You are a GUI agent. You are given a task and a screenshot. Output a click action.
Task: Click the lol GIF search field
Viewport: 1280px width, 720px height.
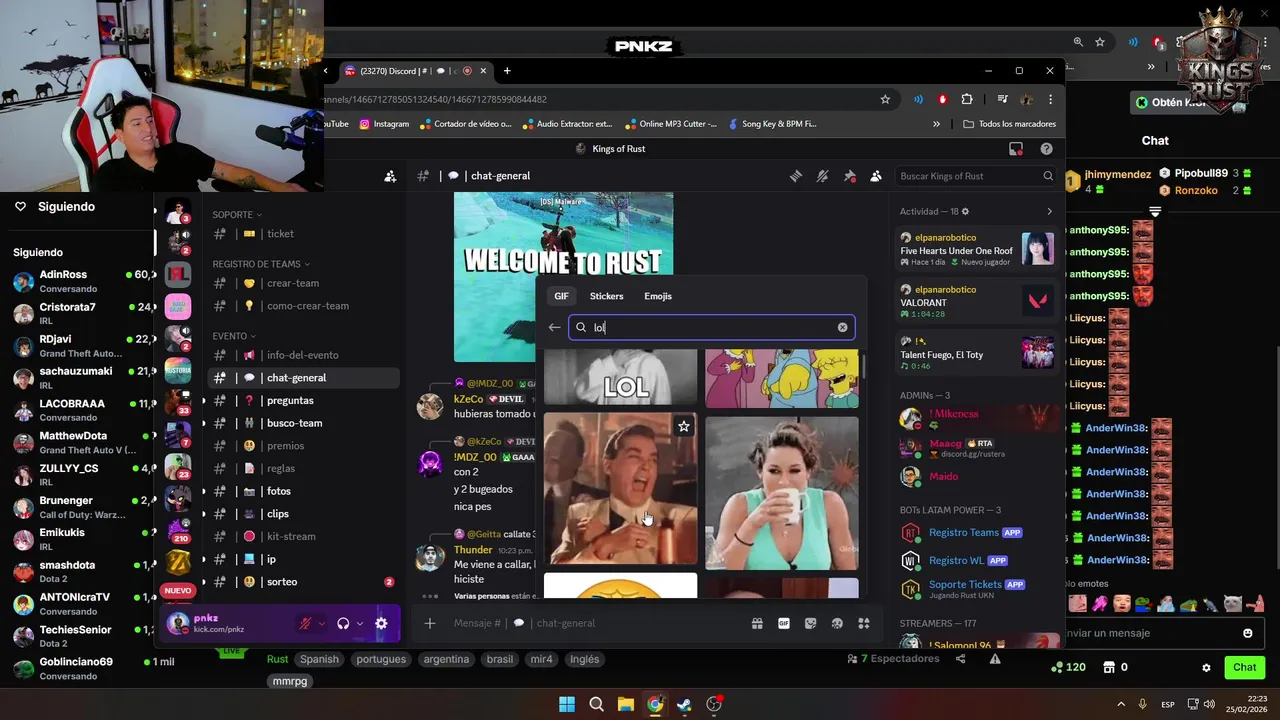point(711,327)
